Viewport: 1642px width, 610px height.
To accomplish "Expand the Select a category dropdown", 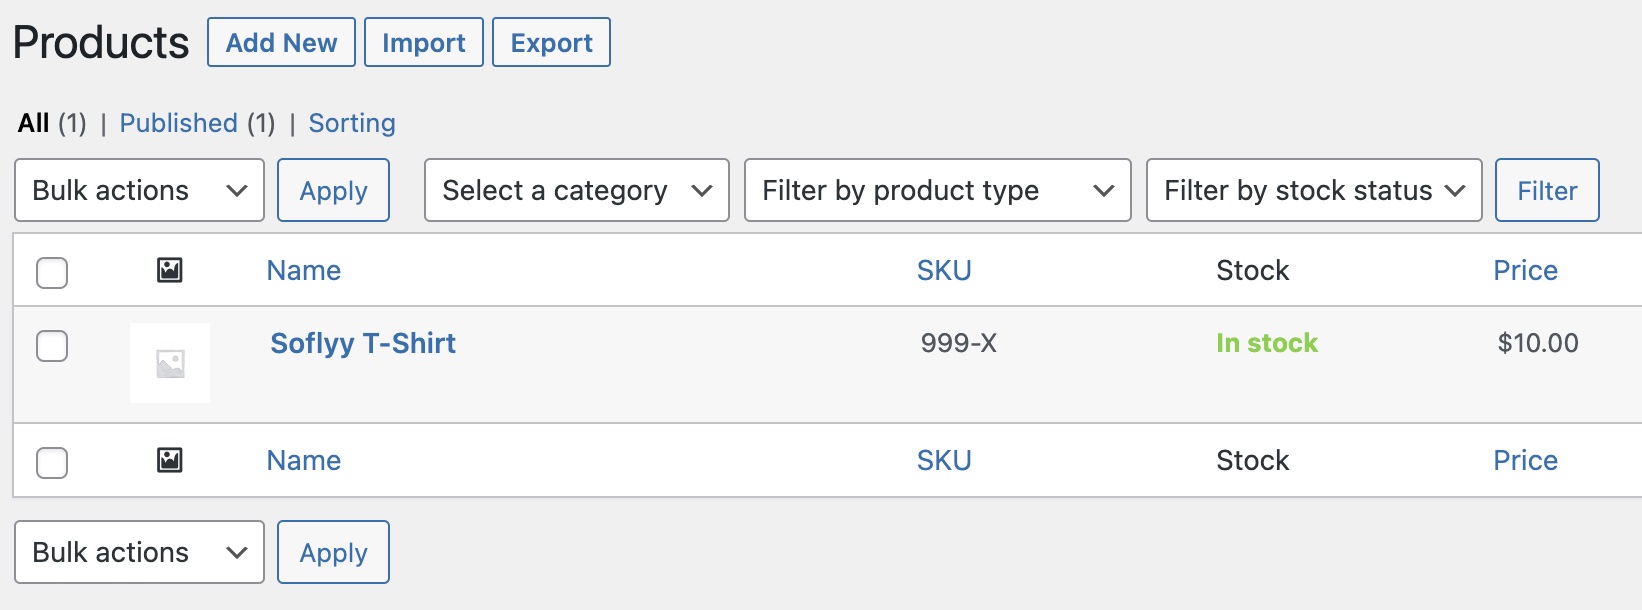I will pos(577,190).
